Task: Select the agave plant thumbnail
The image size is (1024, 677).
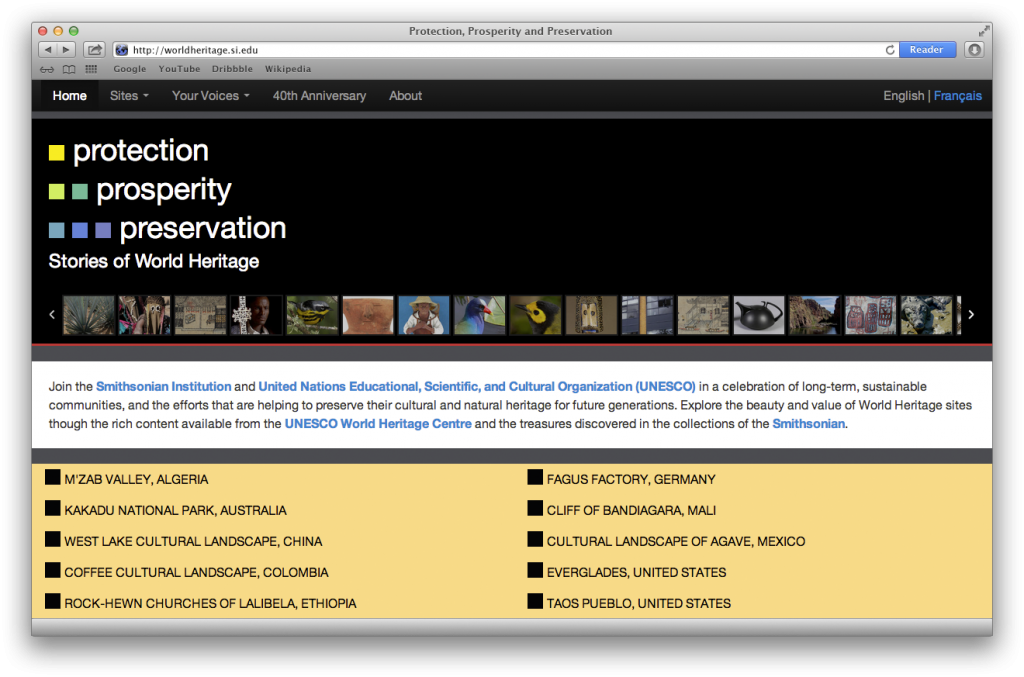Action: (89, 315)
